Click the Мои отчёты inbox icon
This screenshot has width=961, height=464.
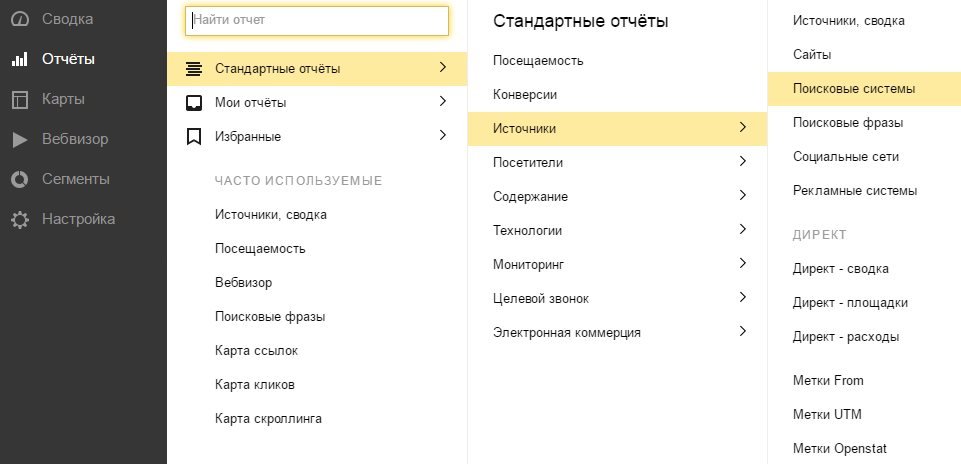[194, 102]
